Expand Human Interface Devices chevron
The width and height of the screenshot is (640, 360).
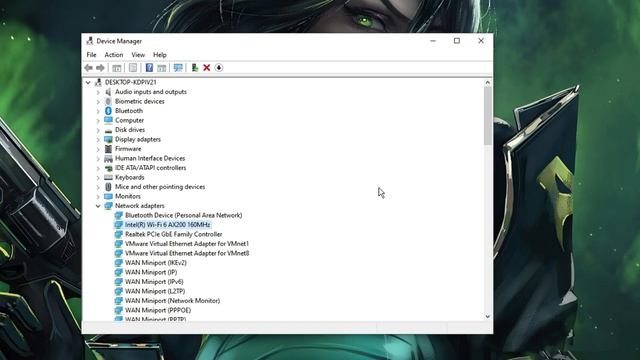click(98, 159)
